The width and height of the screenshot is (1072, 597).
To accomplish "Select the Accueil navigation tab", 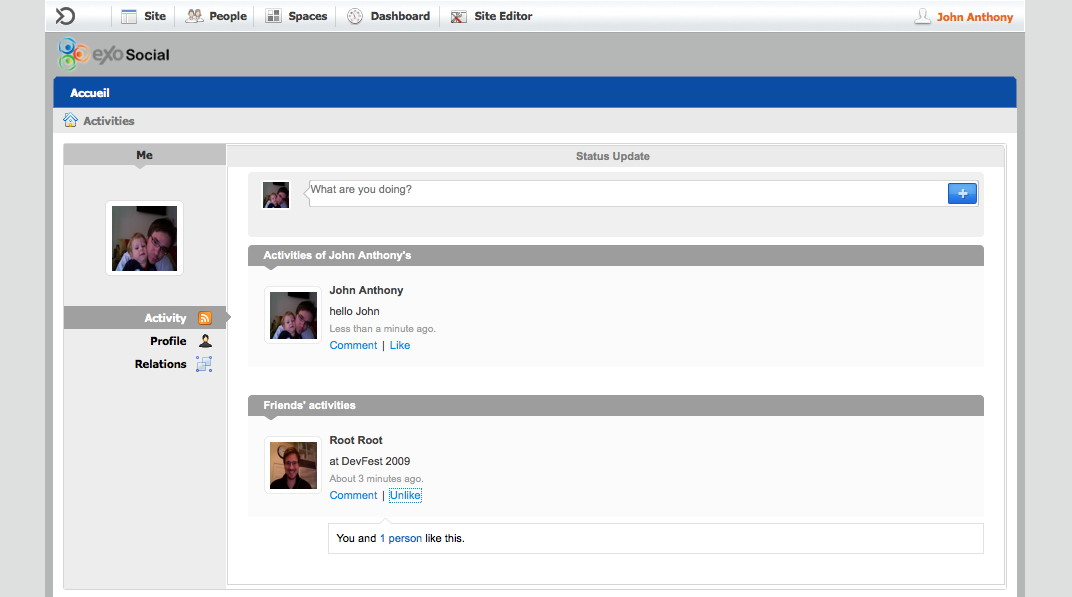I will click(90, 93).
